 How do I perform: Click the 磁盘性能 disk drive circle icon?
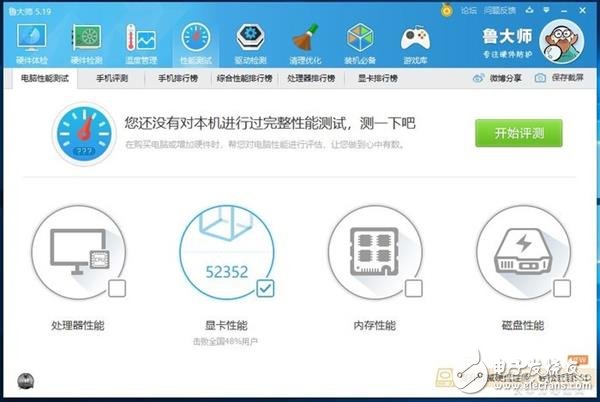click(x=524, y=252)
